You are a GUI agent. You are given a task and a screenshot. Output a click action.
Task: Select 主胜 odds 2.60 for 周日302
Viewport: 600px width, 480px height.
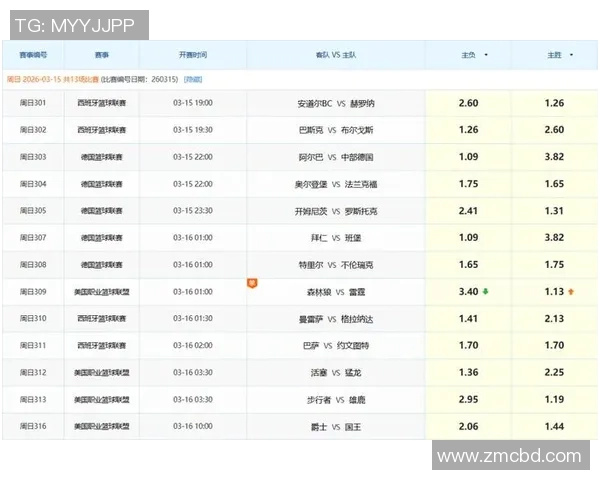coord(554,130)
